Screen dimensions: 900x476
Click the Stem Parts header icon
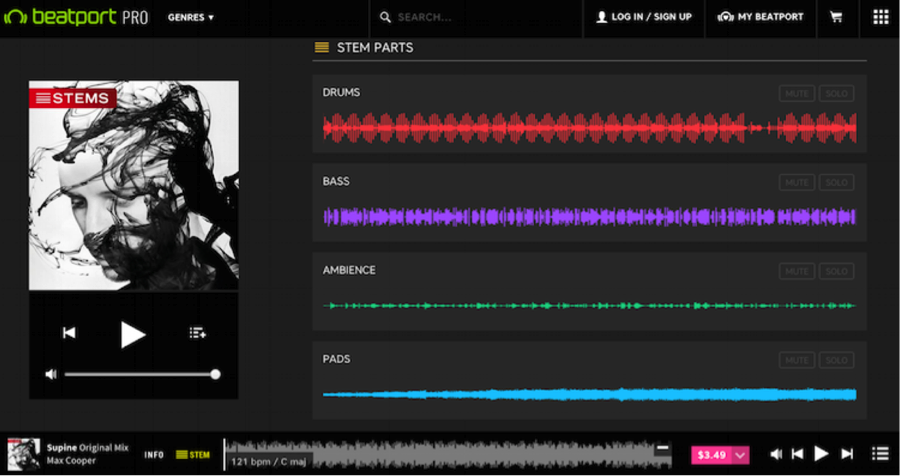coord(321,48)
